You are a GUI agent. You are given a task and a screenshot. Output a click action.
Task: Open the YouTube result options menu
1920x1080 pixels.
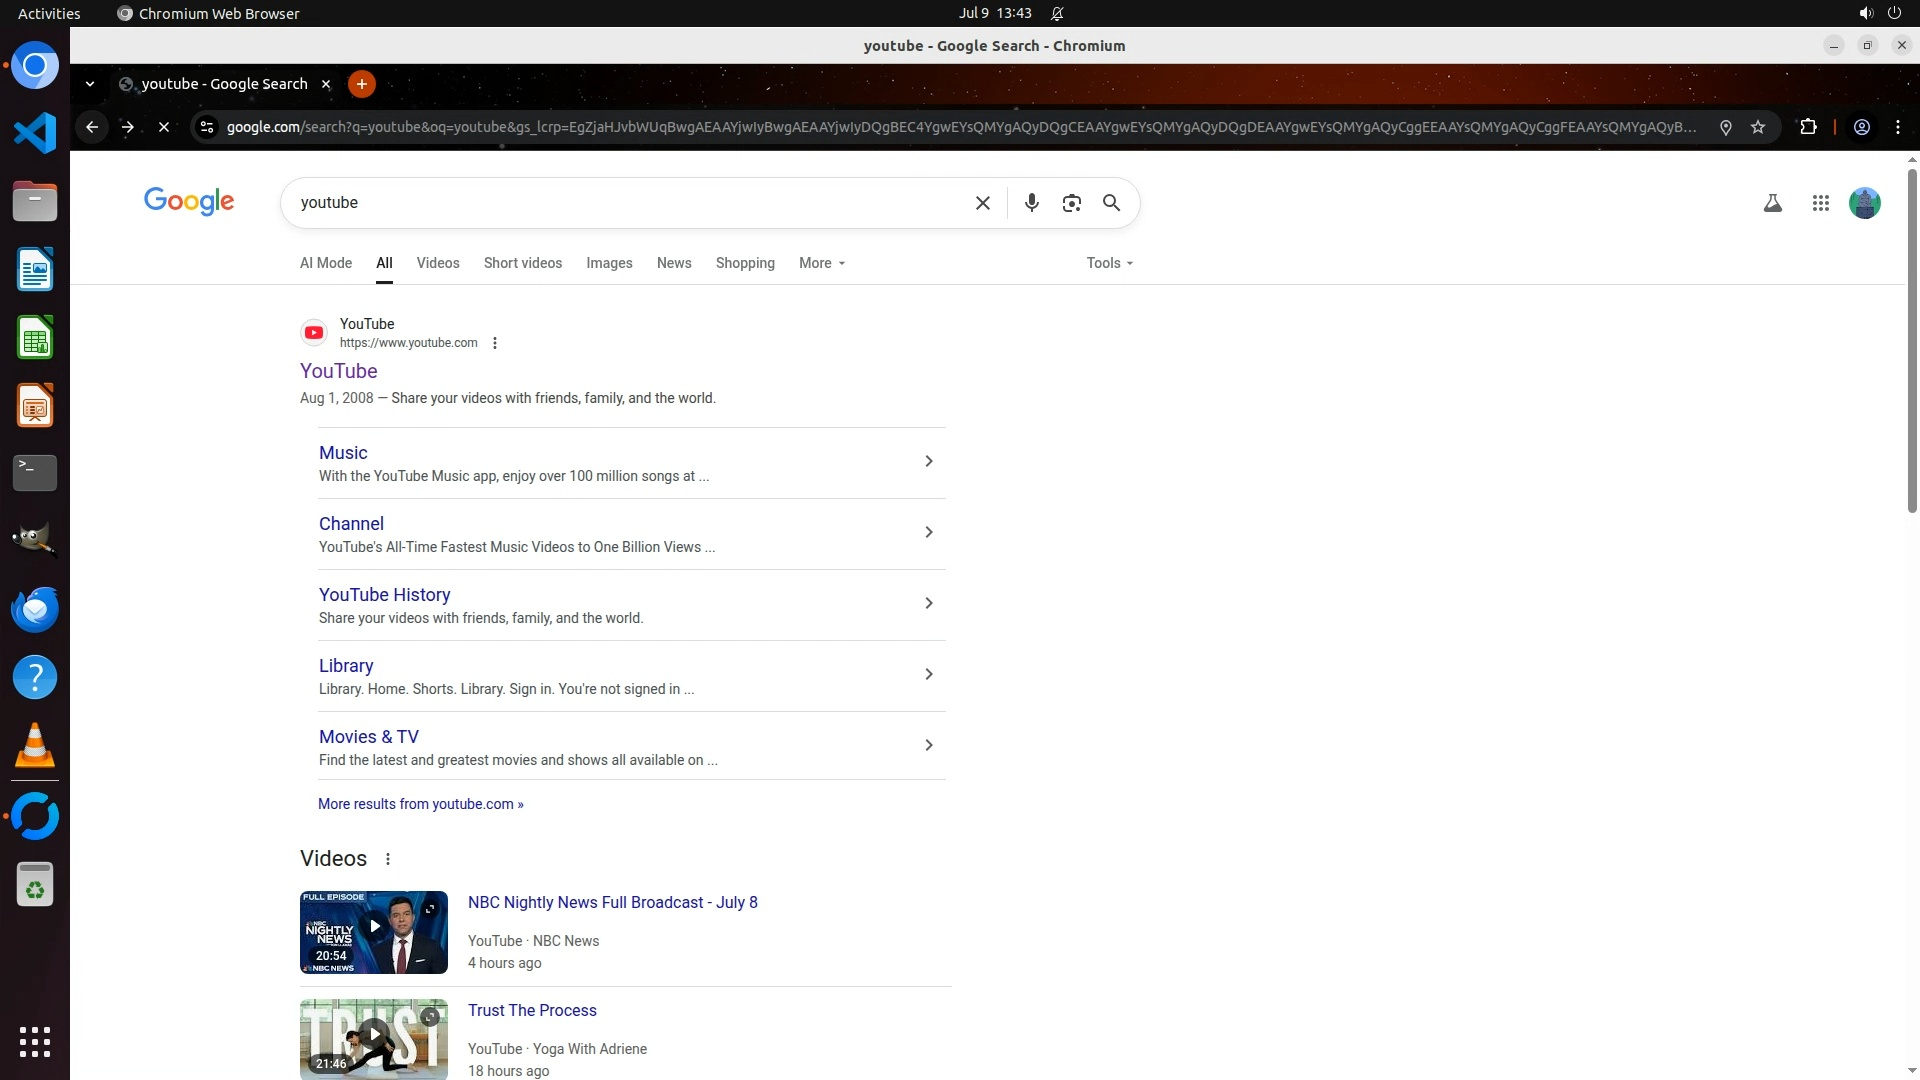coord(494,343)
